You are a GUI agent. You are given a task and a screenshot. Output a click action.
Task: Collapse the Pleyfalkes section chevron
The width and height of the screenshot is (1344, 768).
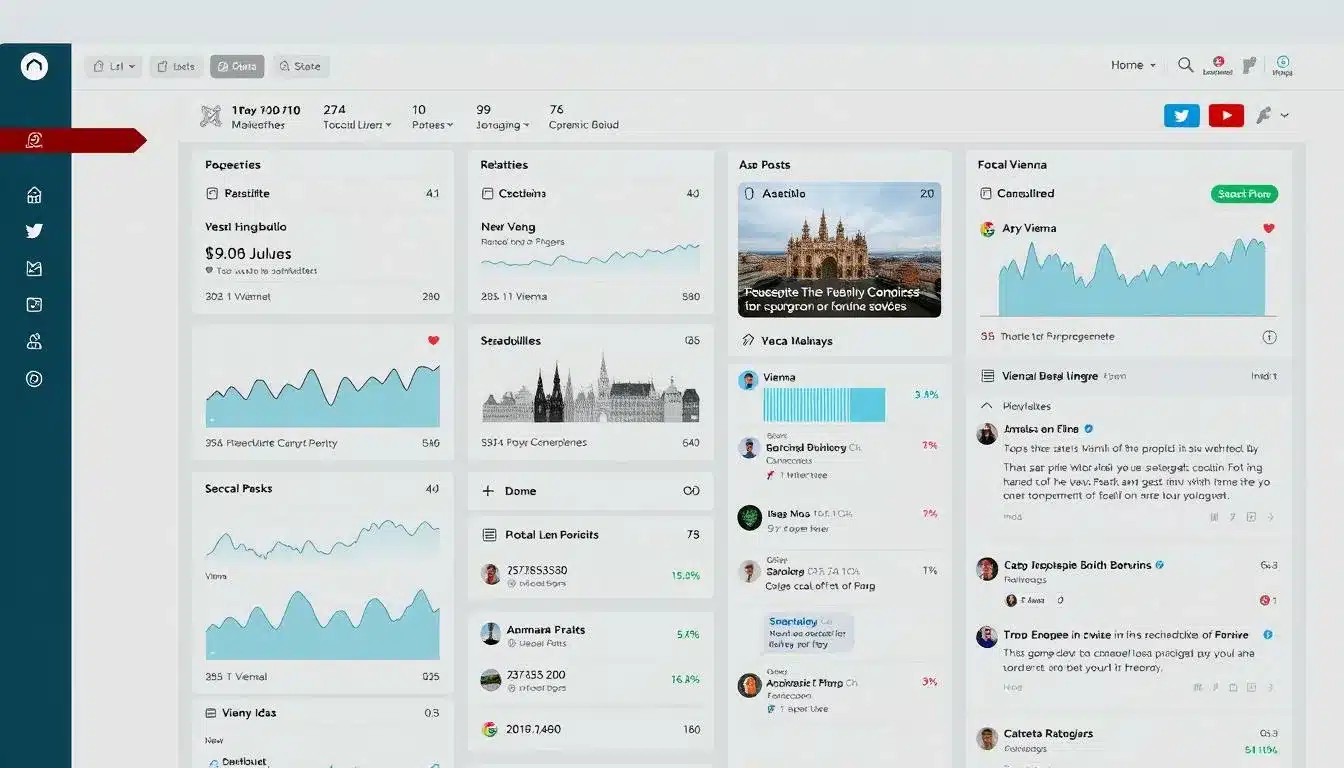click(987, 406)
